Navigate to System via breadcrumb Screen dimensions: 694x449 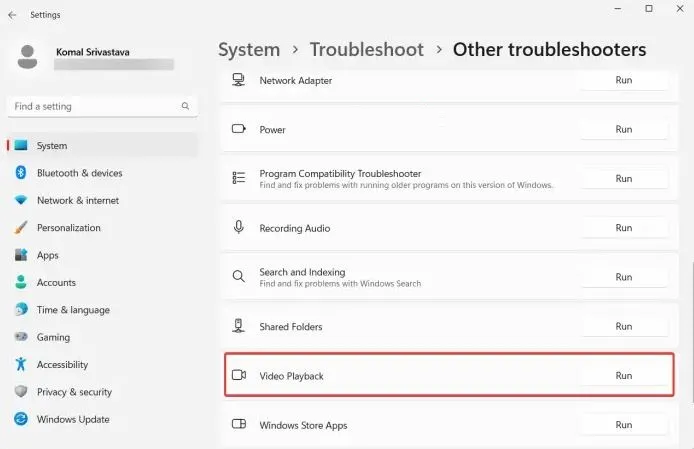tap(249, 50)
